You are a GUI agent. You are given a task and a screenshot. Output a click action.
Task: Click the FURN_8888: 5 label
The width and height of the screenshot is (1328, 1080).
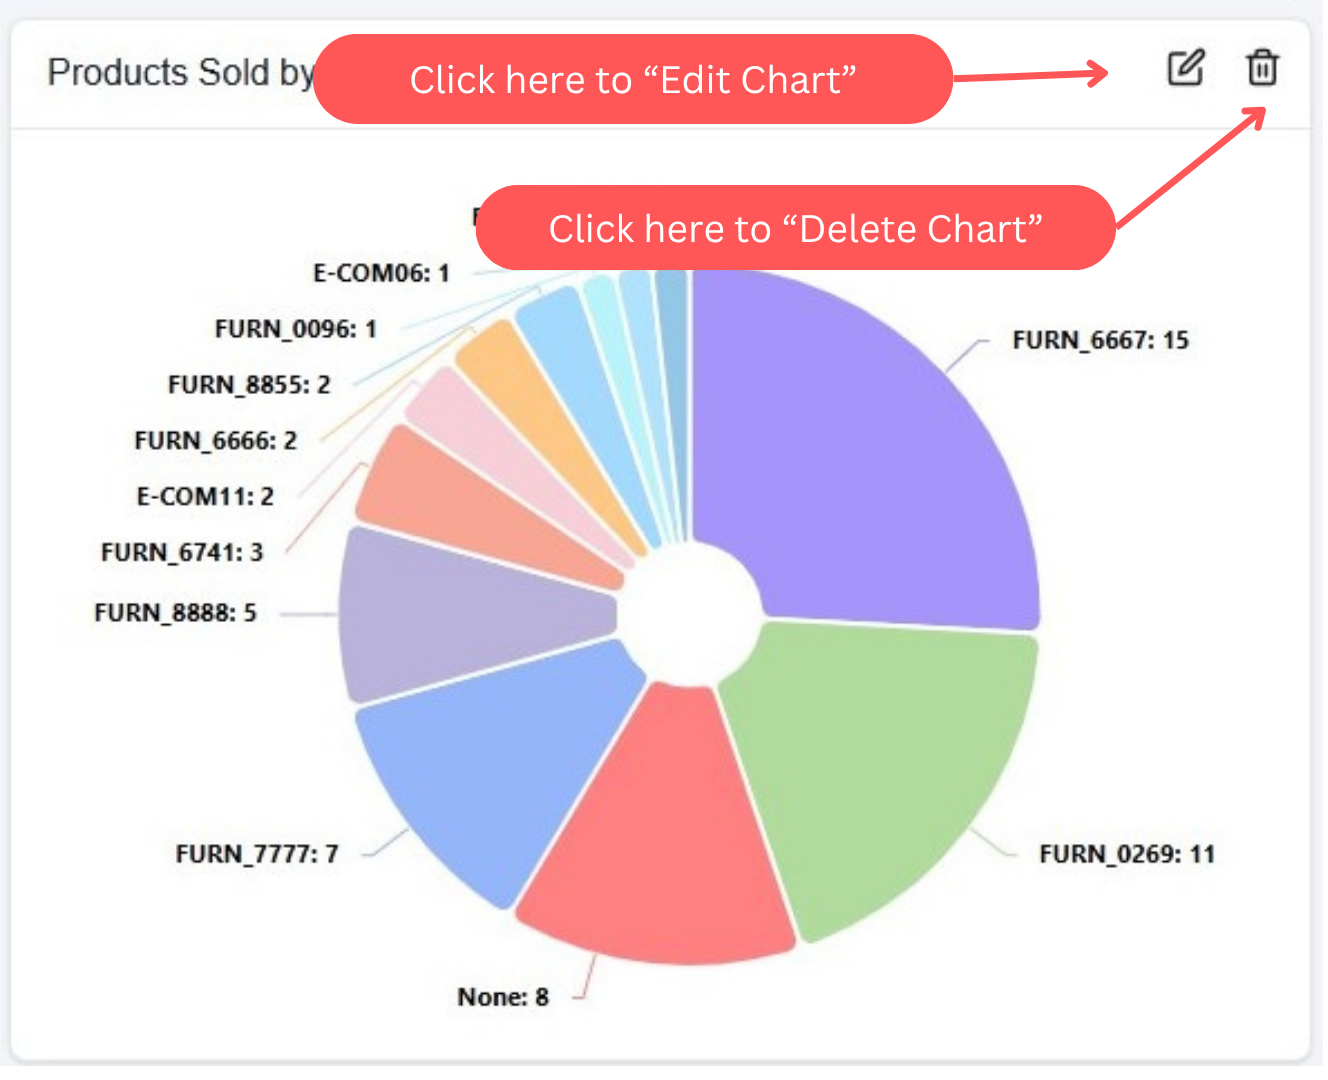click(x=176, y=615)
